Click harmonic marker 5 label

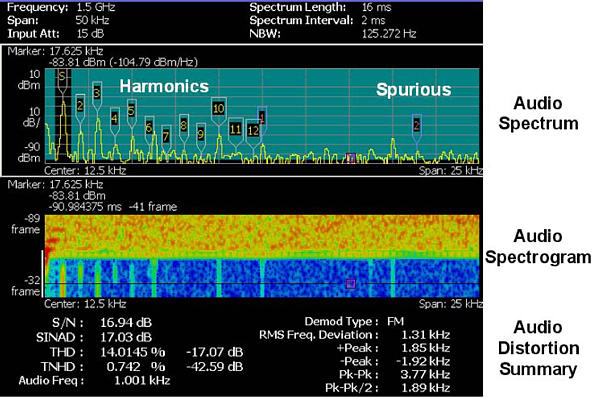pos(132,111)
